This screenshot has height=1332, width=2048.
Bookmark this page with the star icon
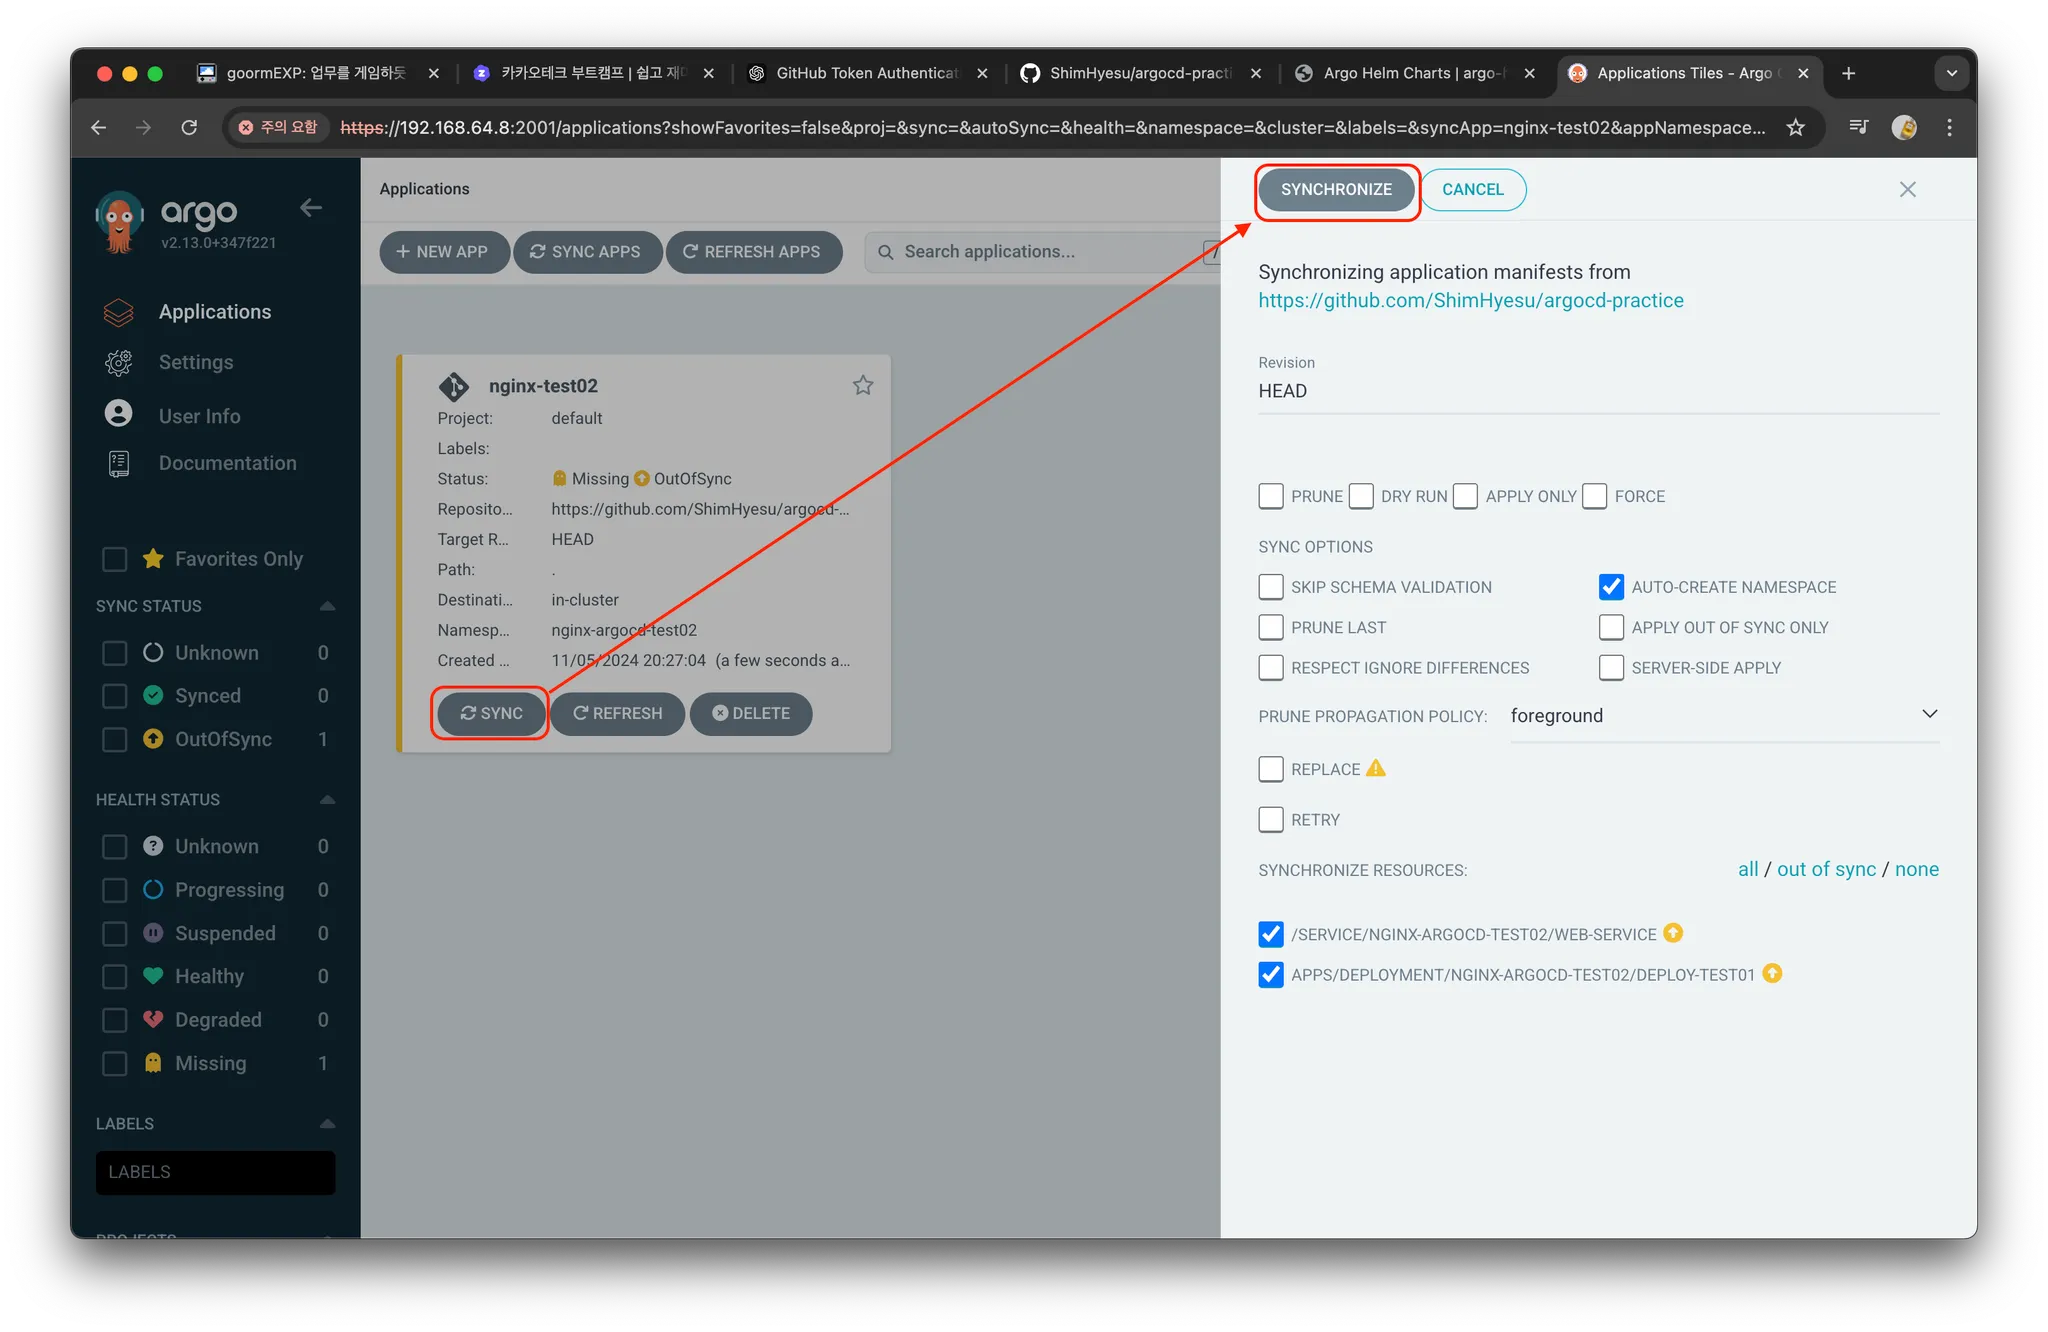tap(1795, 127)
